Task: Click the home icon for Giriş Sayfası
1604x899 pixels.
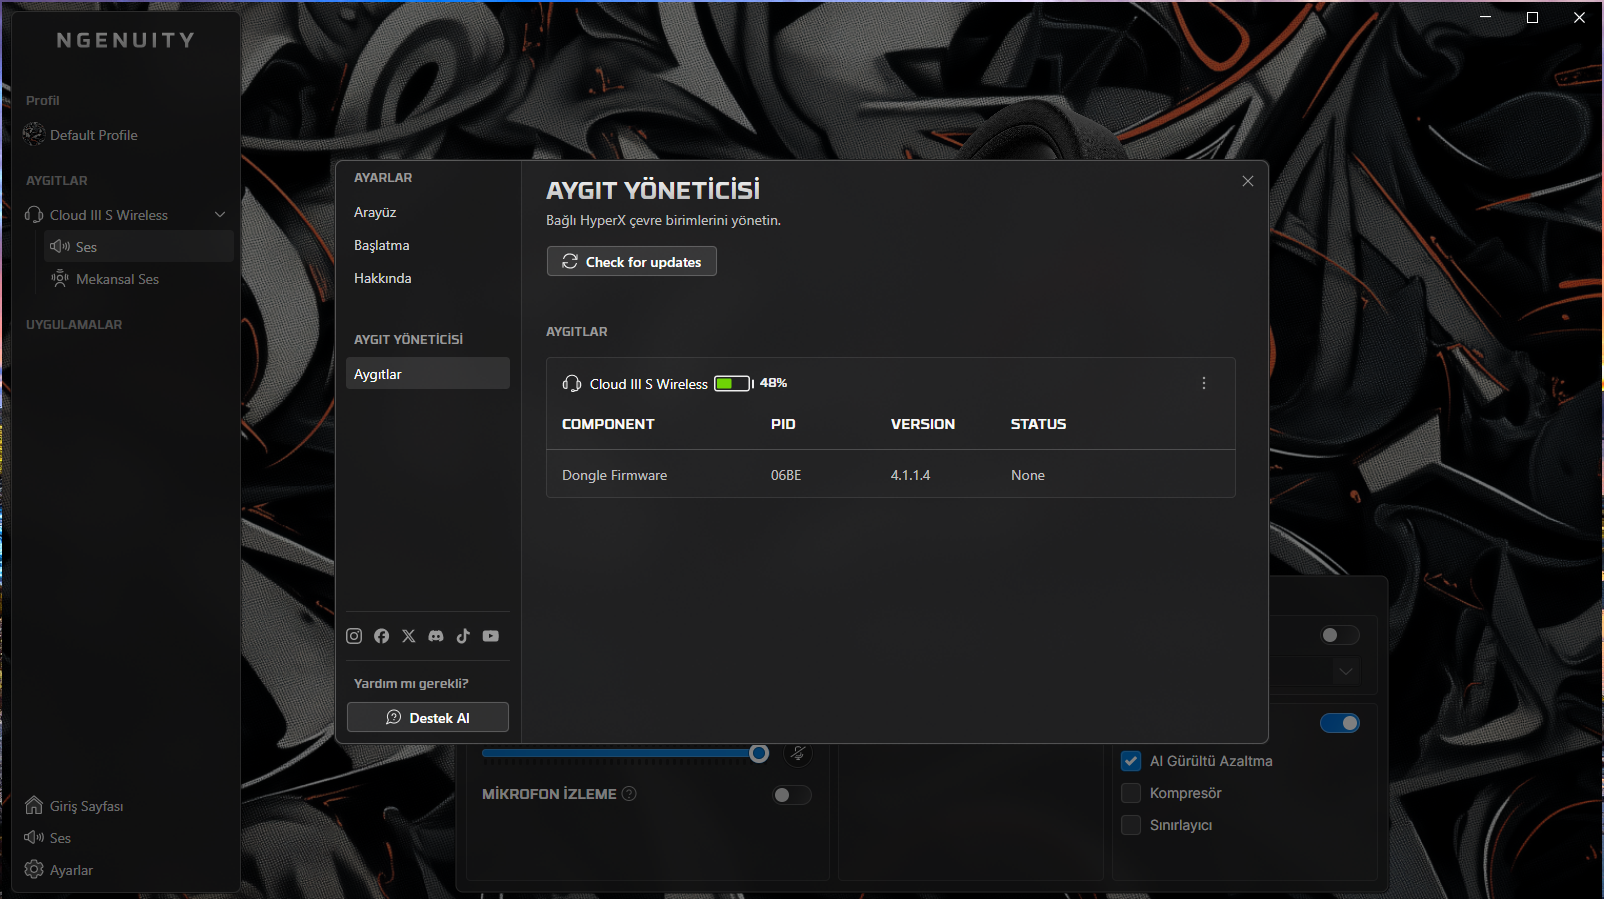Action: pos(34,805)
